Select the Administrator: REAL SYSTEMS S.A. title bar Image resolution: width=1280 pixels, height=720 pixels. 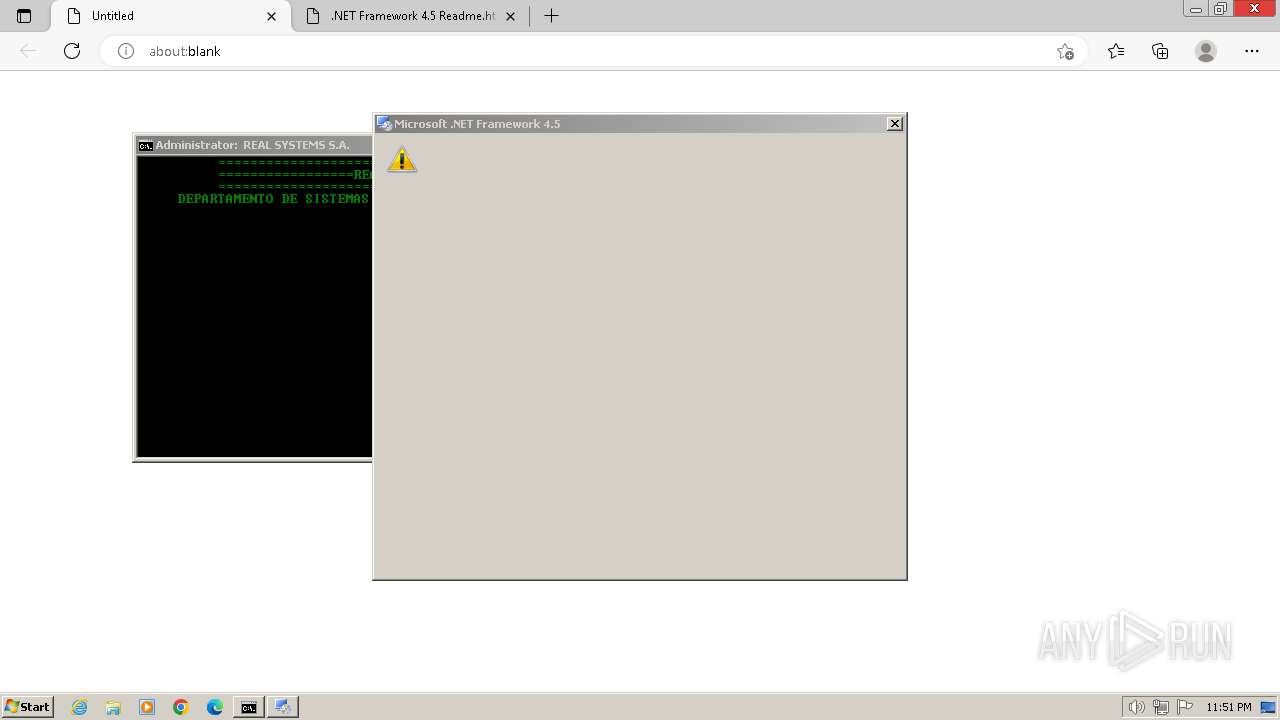[254, 145]
